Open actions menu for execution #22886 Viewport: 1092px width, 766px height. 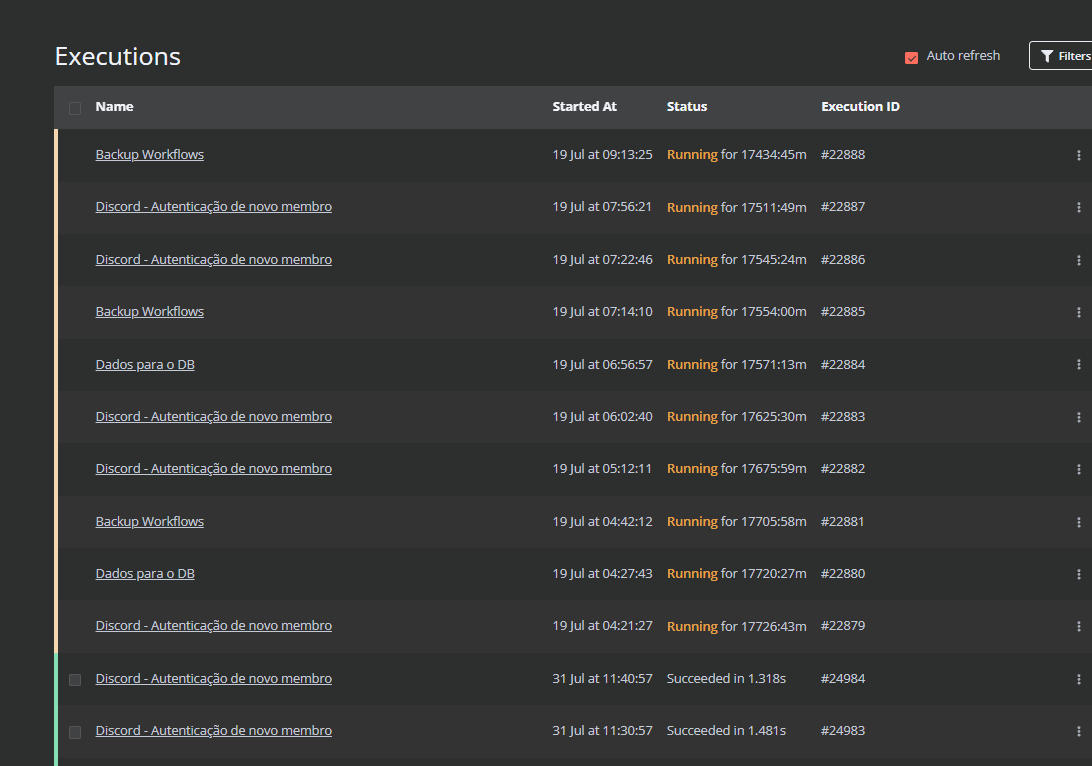pyautogui.click(x=1079, y=260)
